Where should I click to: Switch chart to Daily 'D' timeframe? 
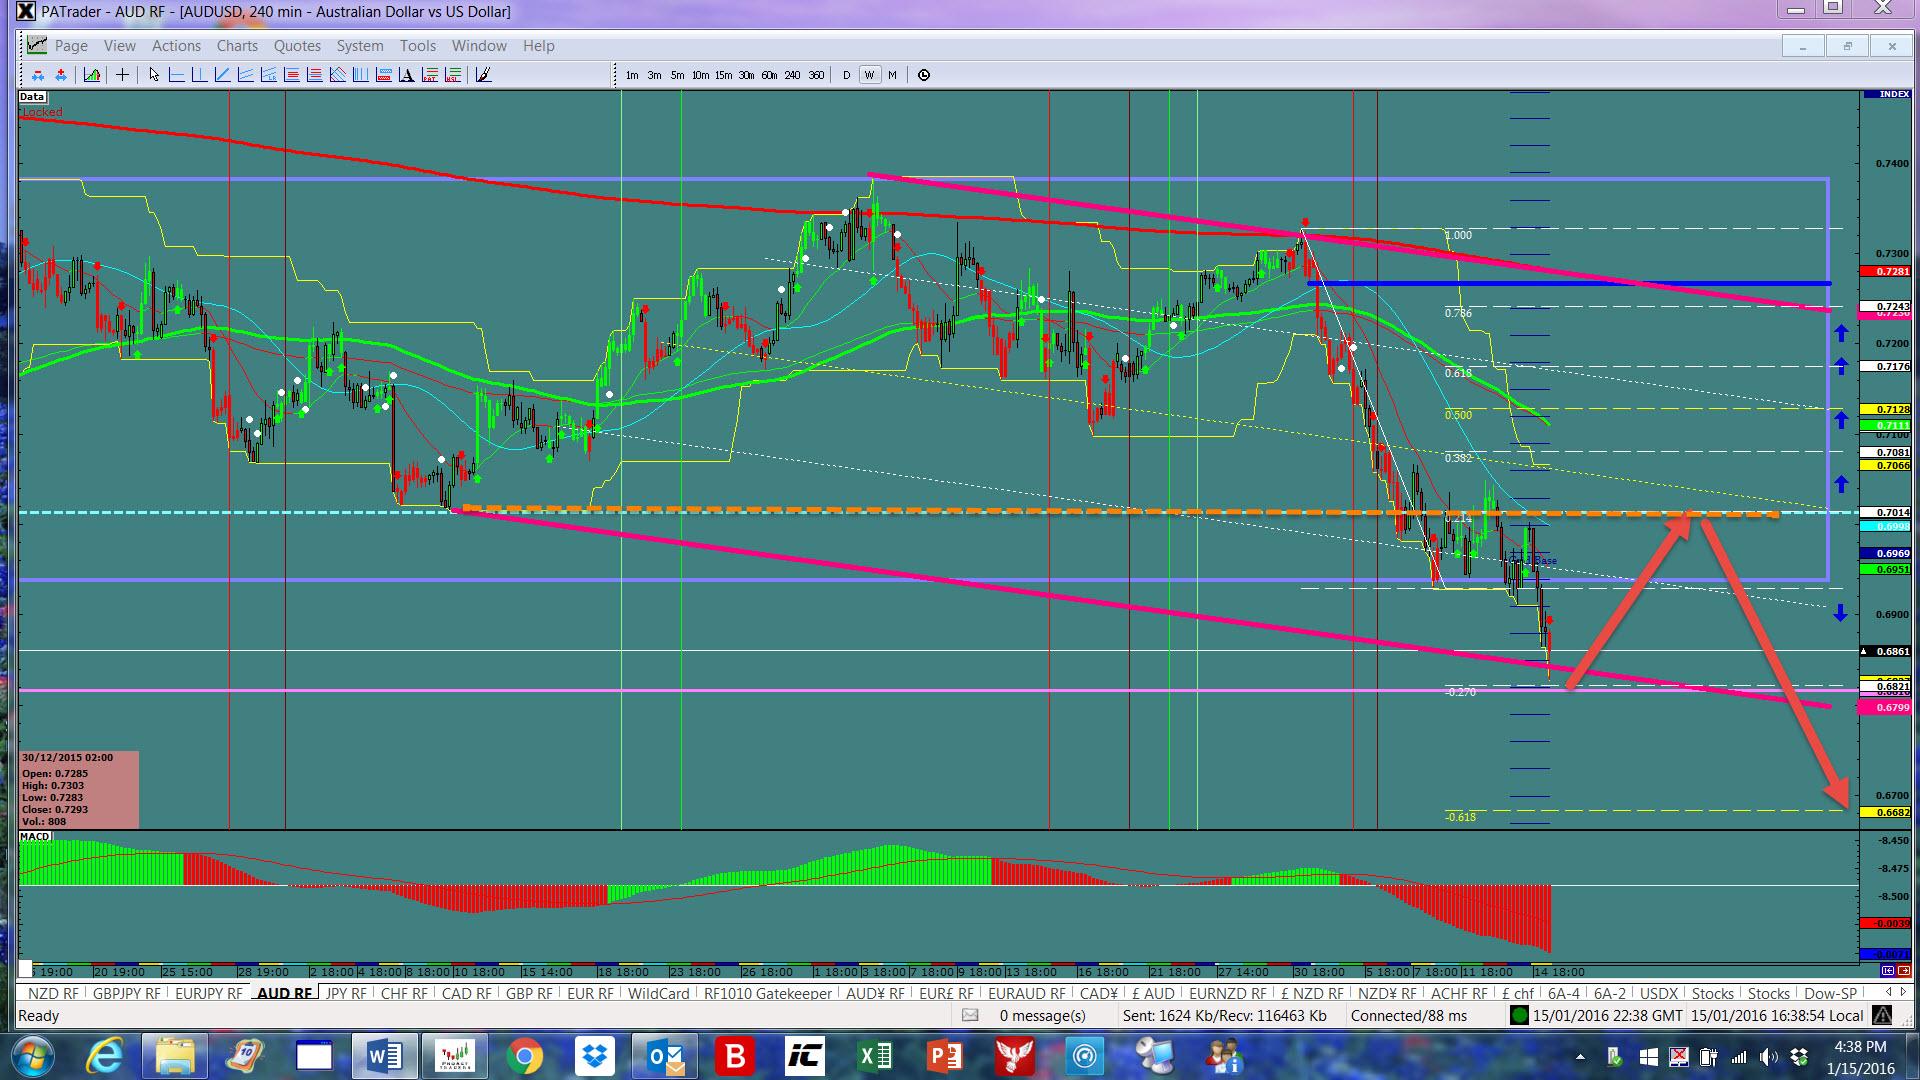tap(847, 75)
